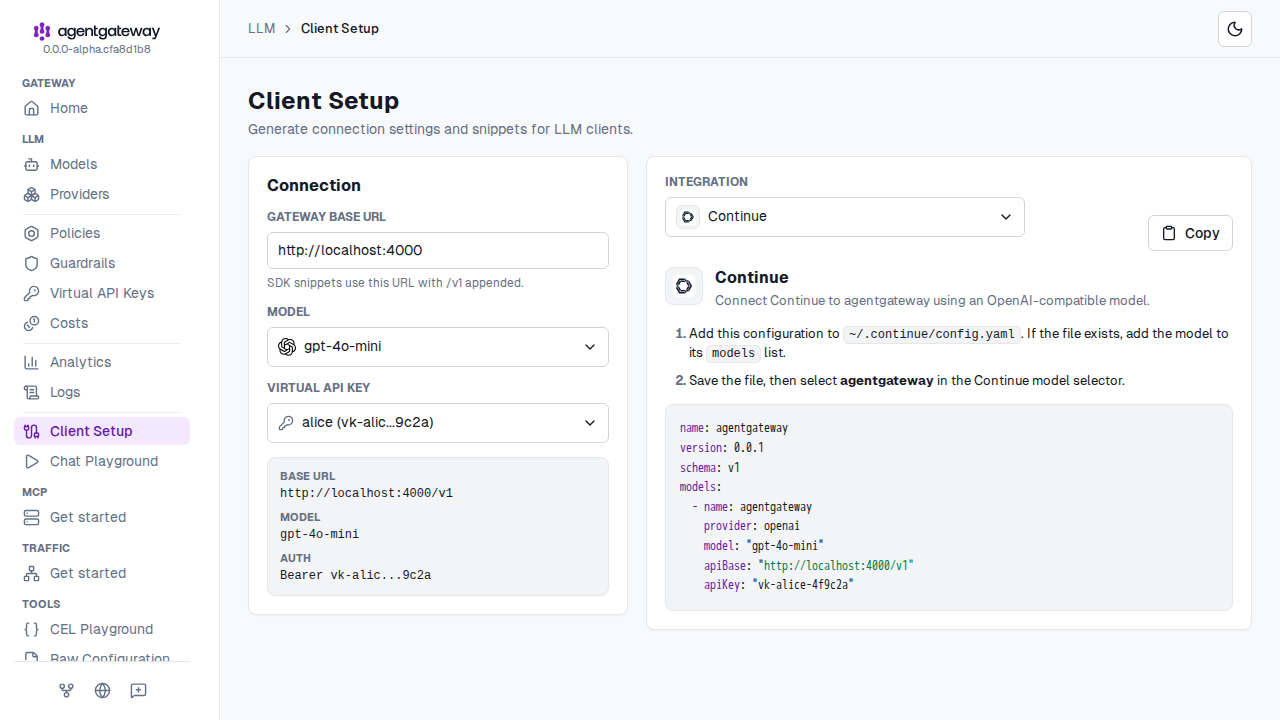Click the MCP Get started server icon
Image resolution: width=1280 pixels, height=720 pixels.
[x=32, y=517]
